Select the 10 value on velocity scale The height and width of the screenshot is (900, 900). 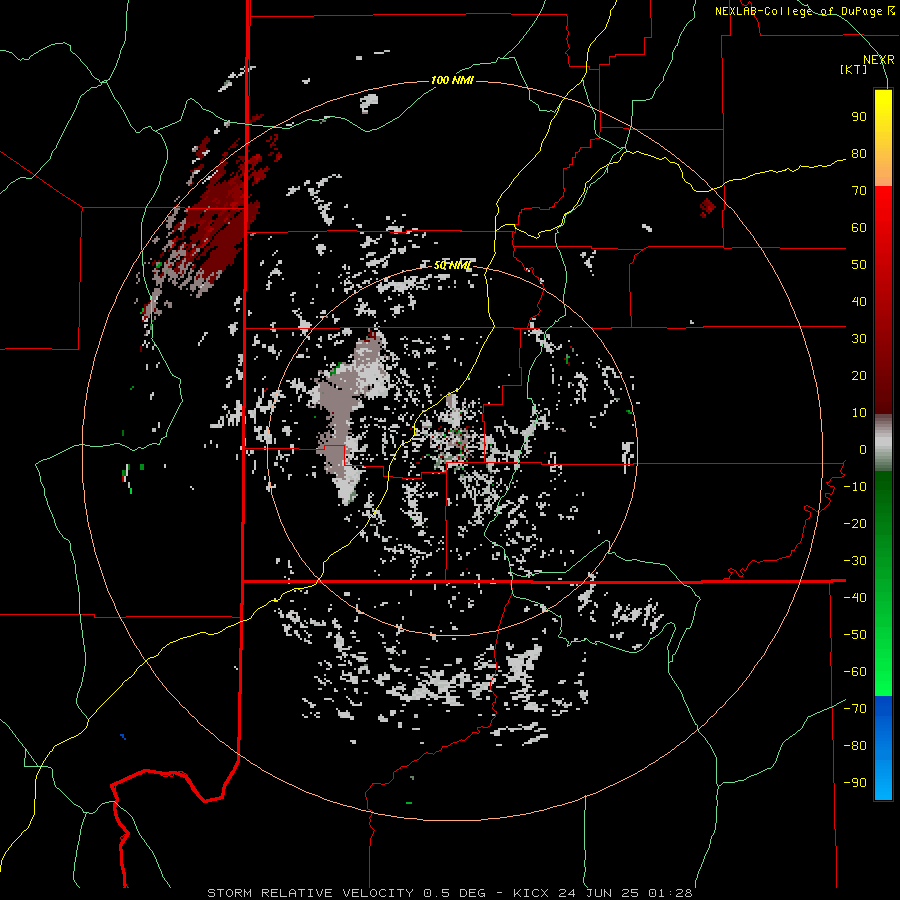click(859, 413)
